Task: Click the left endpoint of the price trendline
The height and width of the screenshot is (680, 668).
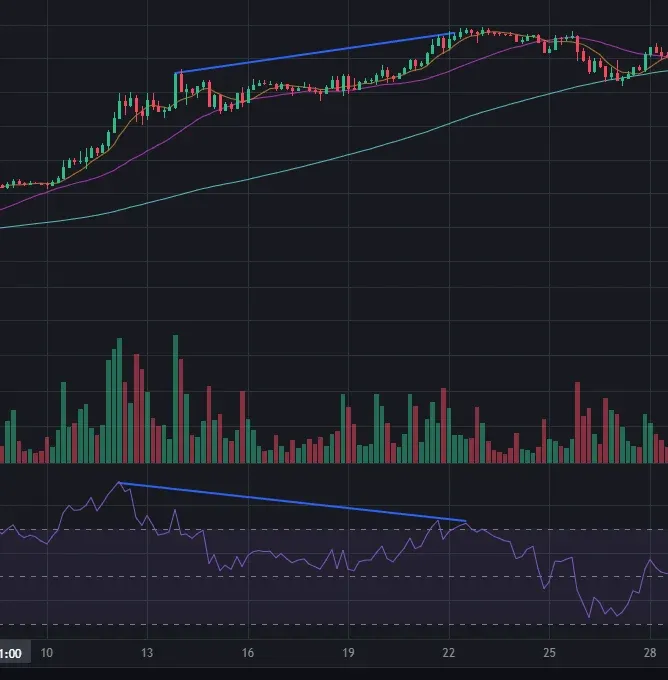Action: (175, 73)
